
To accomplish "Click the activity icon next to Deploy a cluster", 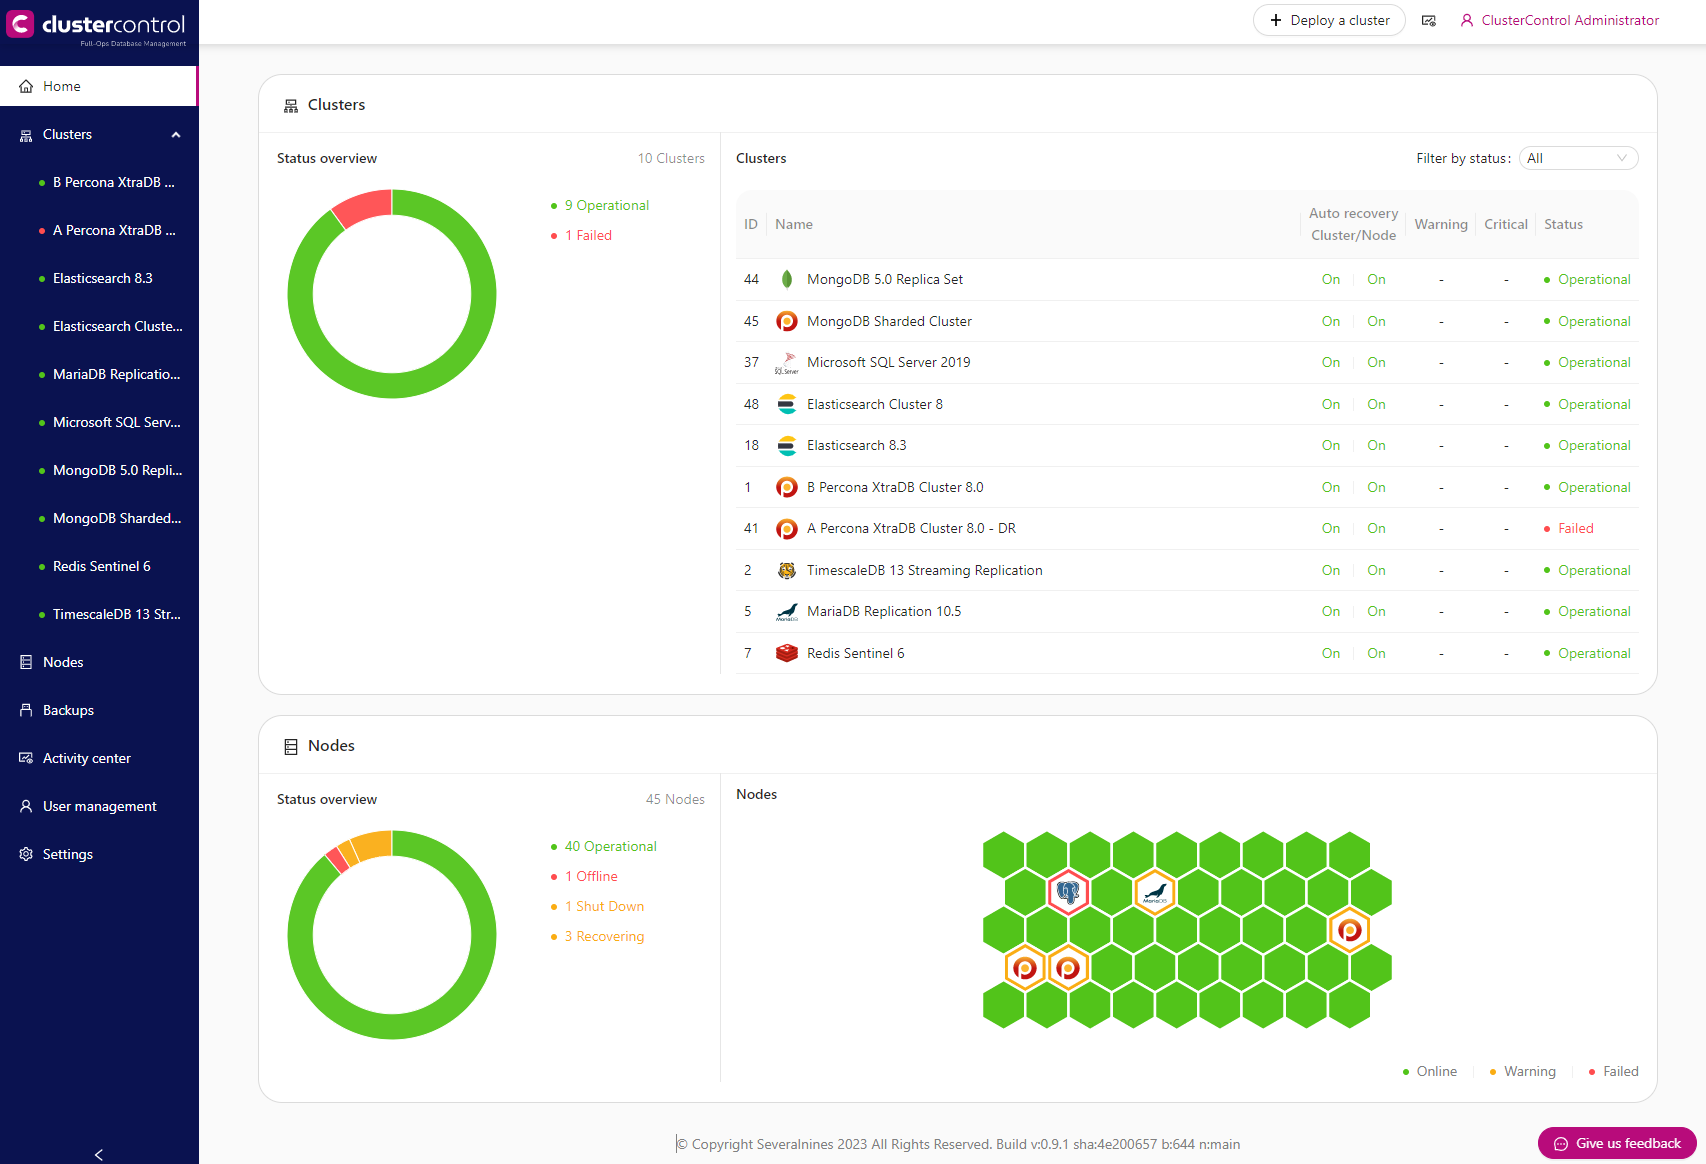I will [x=1429, y=20].
